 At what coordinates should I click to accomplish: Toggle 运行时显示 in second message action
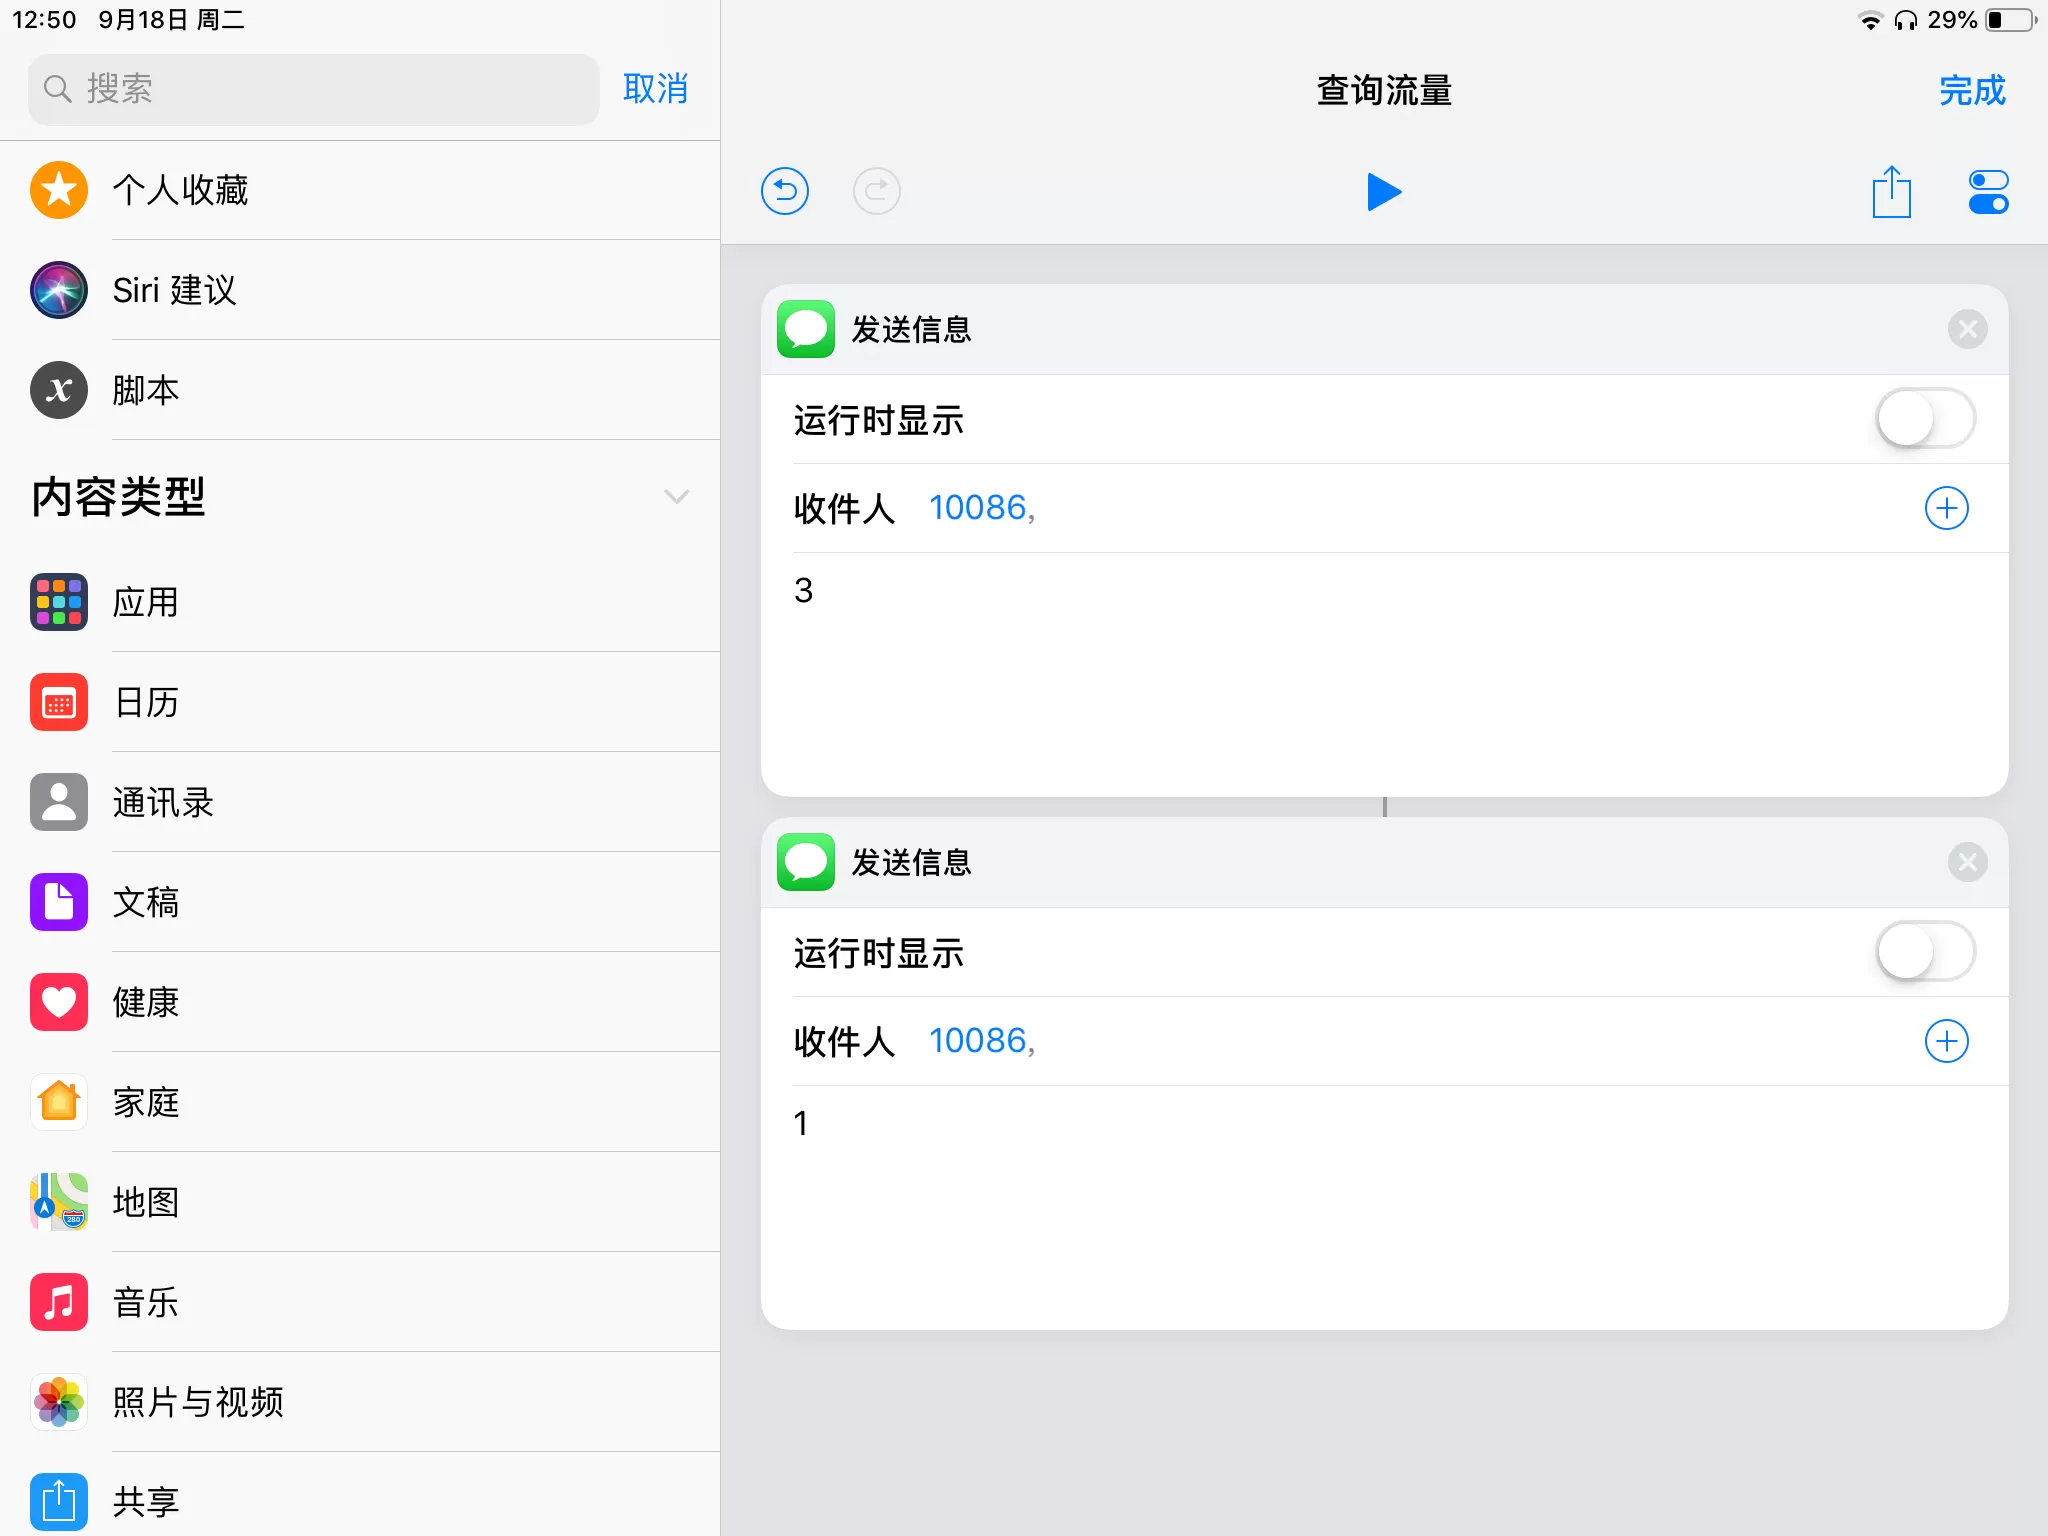(1925, 952)
